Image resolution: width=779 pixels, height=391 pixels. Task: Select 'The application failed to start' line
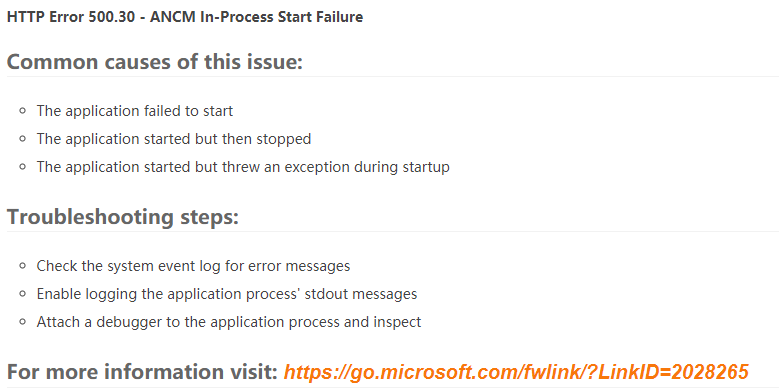point(135,111)
